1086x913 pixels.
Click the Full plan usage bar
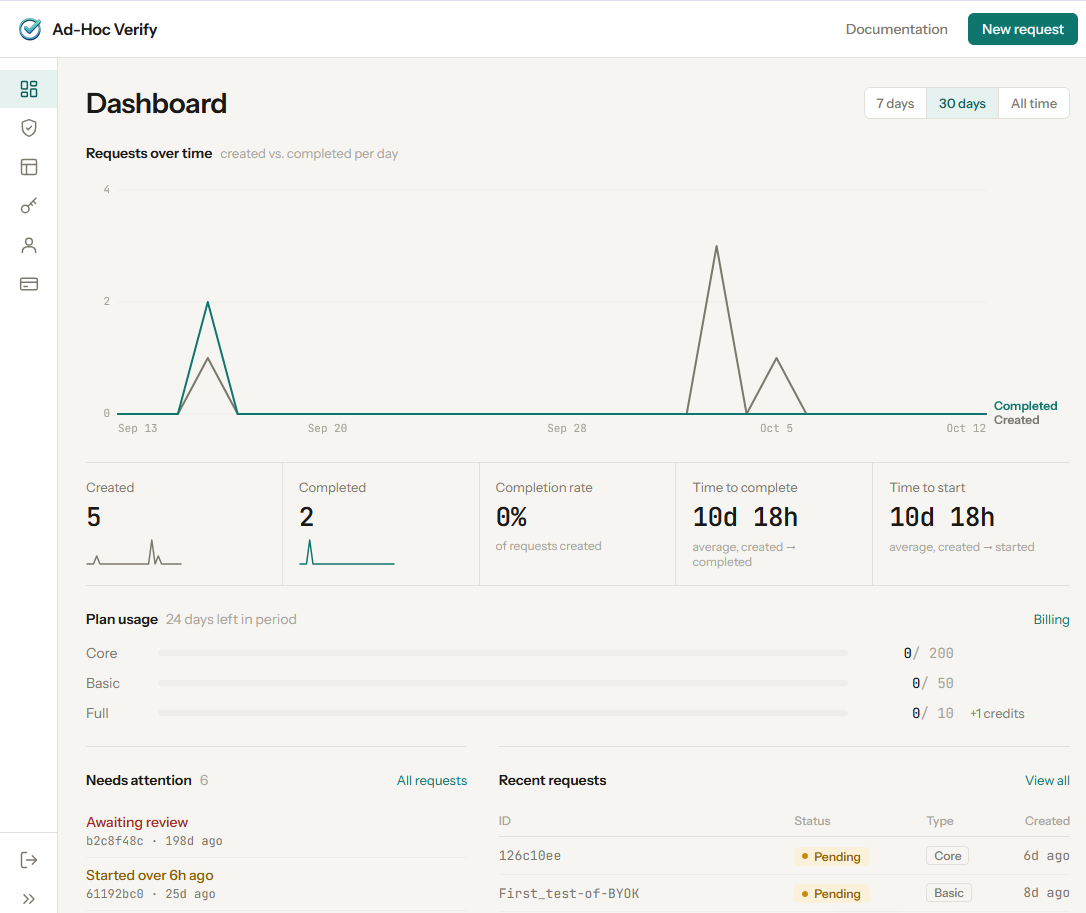[x=503, y=713]
